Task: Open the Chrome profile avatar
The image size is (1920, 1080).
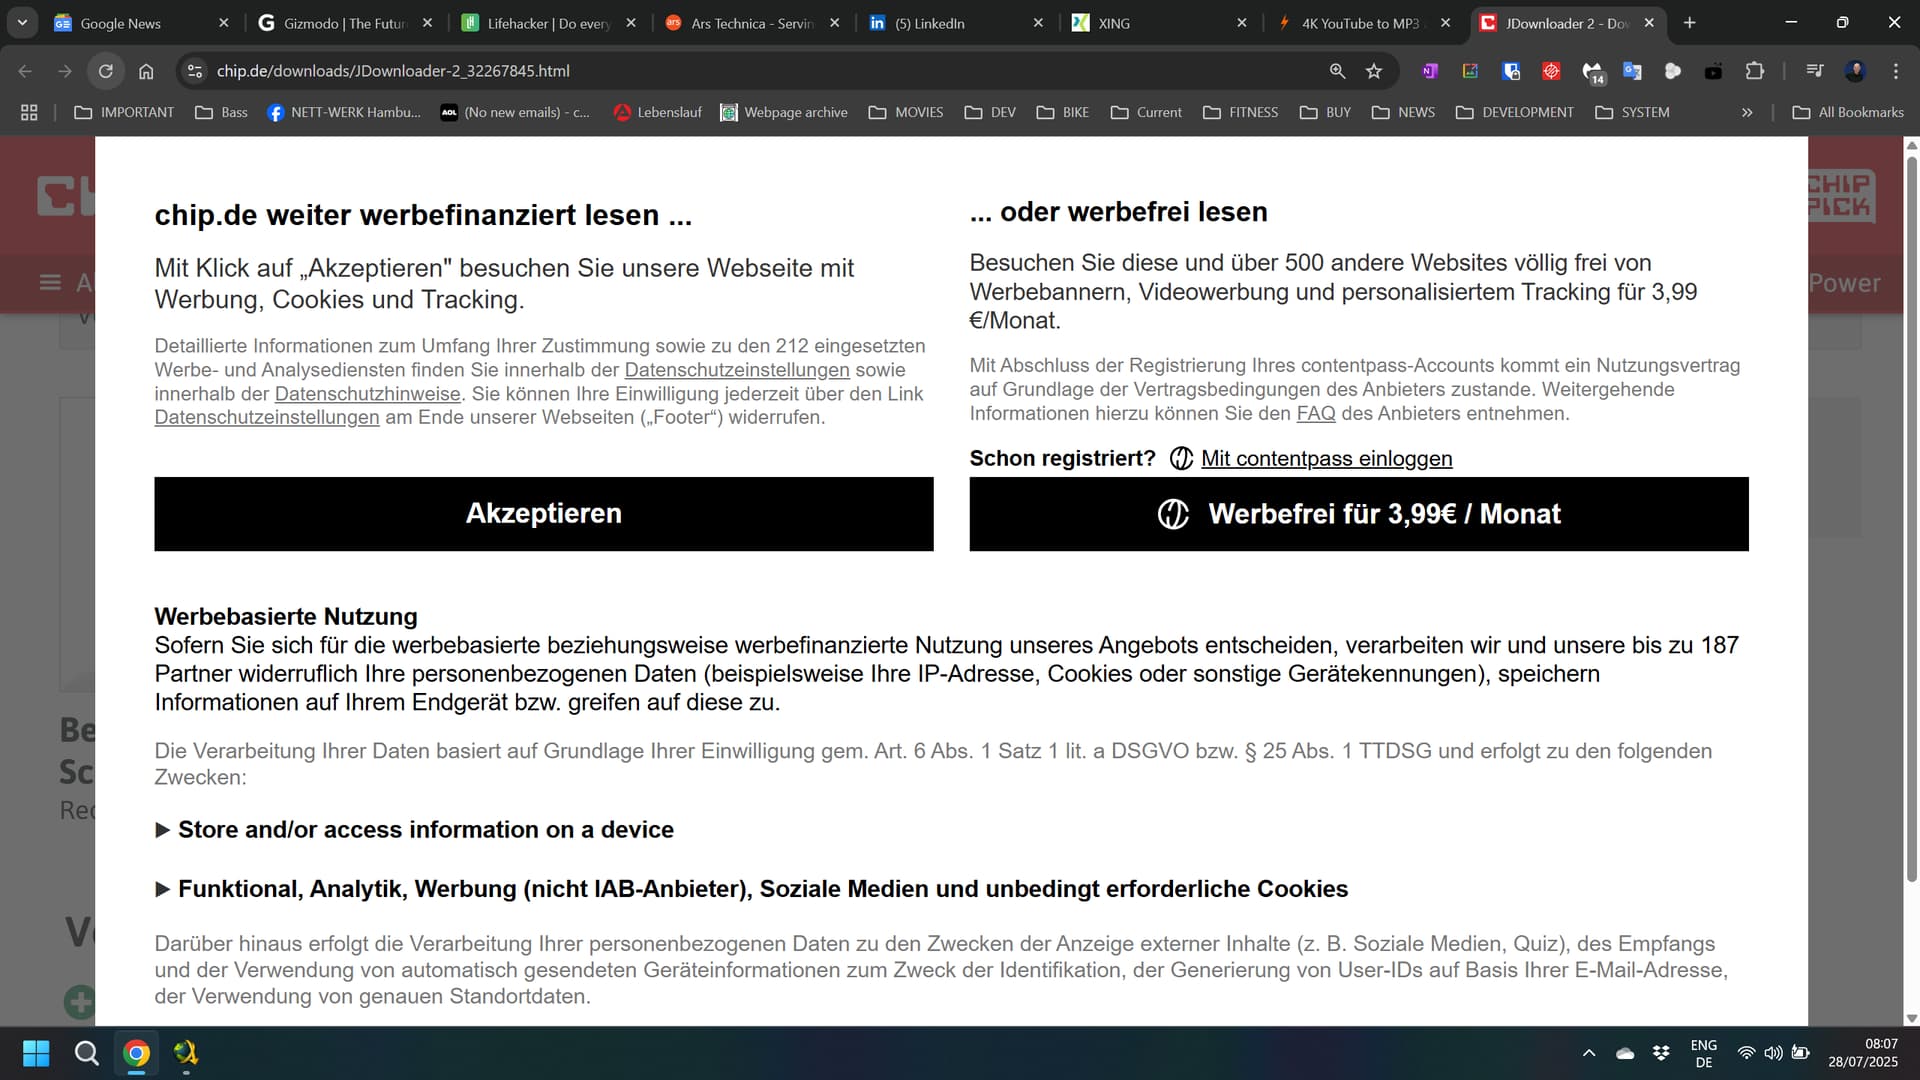Action: click(1856, 71)
